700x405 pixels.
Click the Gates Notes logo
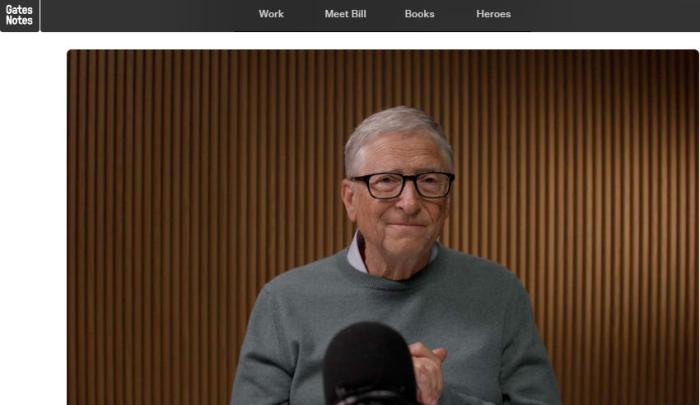19,15
